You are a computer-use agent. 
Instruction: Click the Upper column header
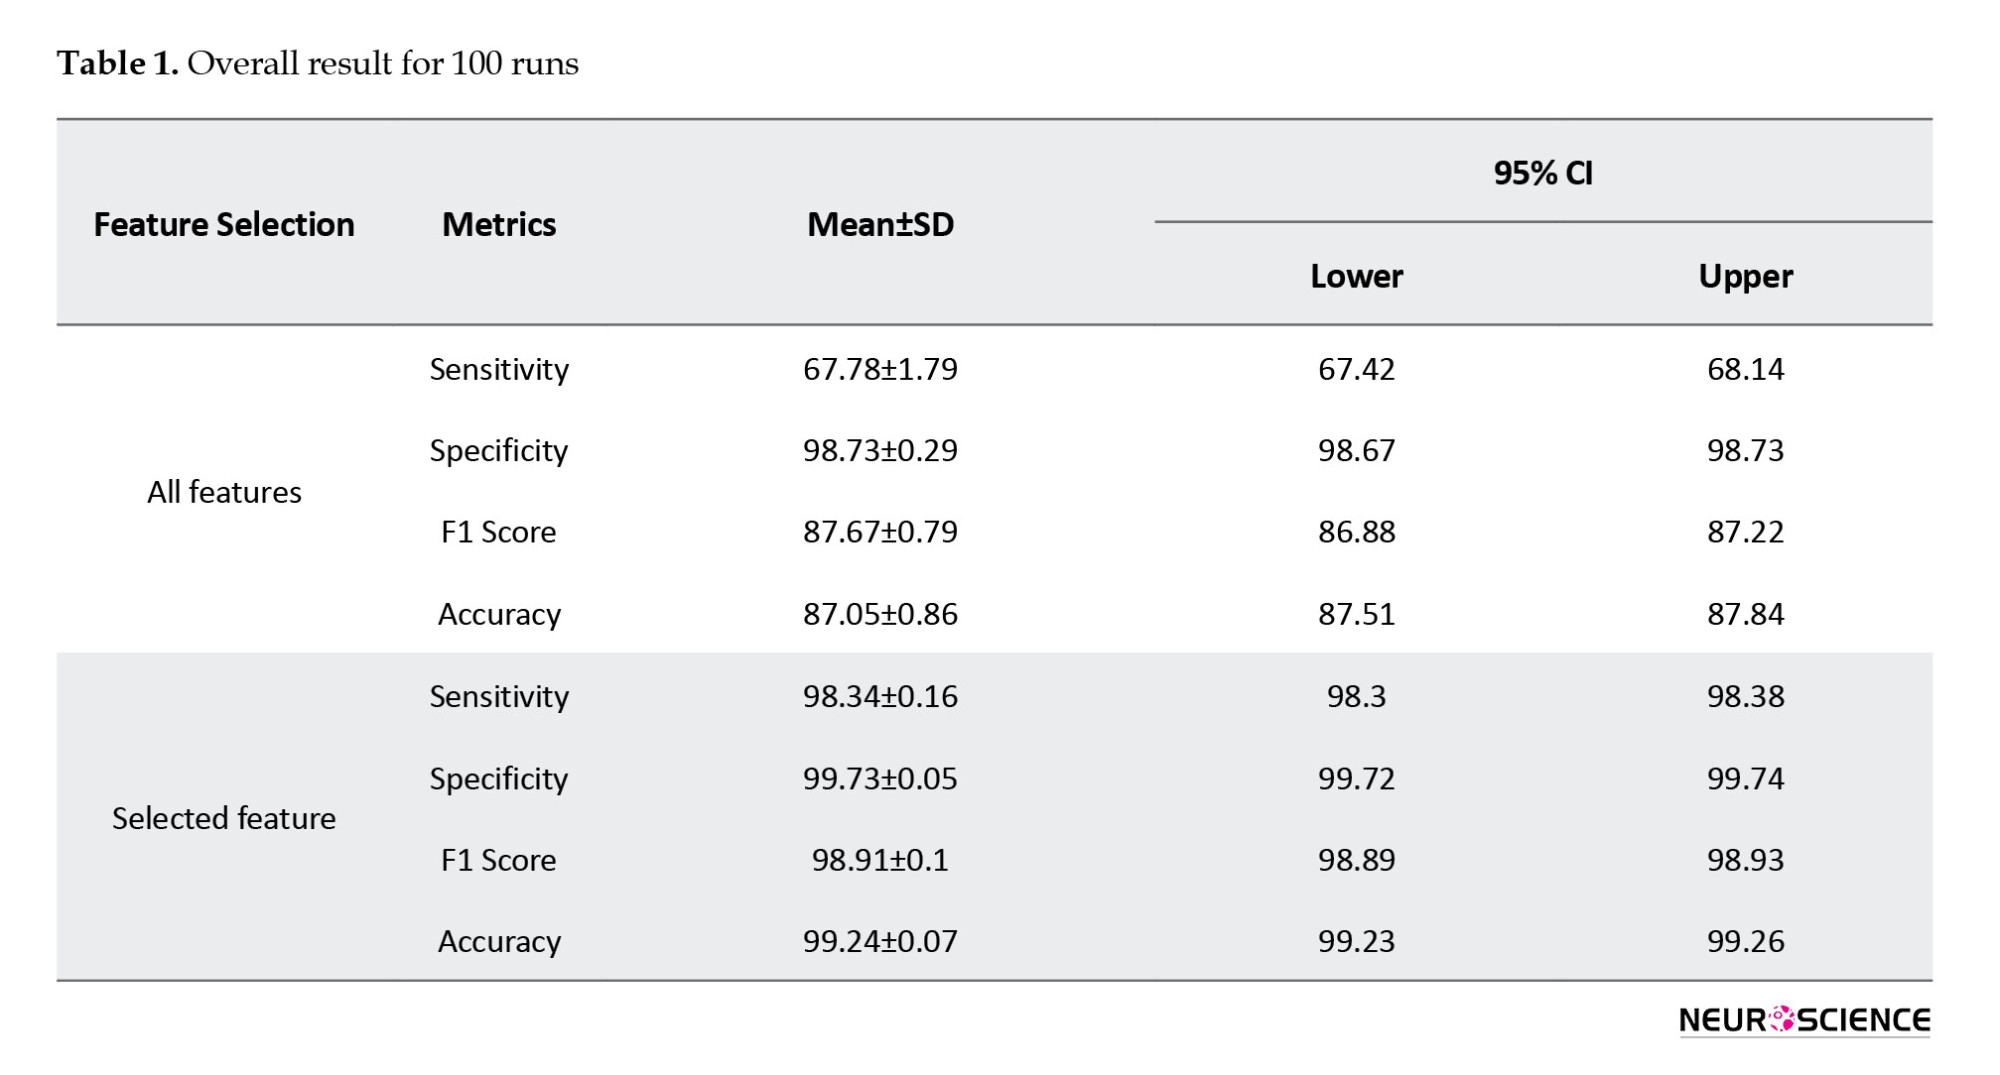pyautogui.click(x=1745, y=276)
